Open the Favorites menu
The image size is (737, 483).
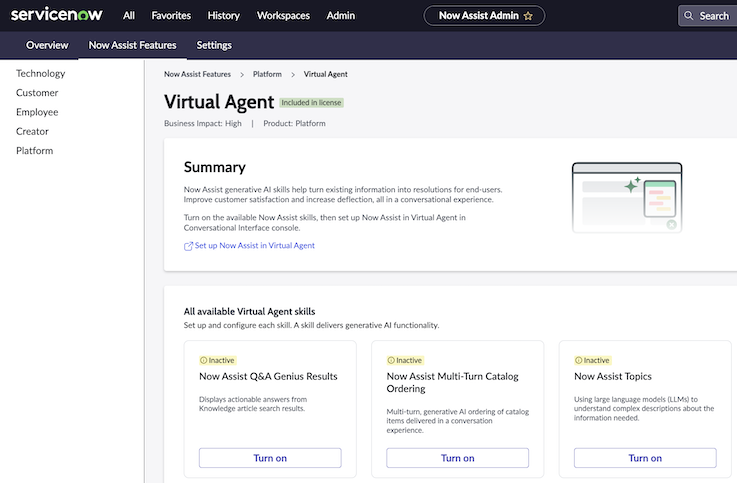click(171, 16)
